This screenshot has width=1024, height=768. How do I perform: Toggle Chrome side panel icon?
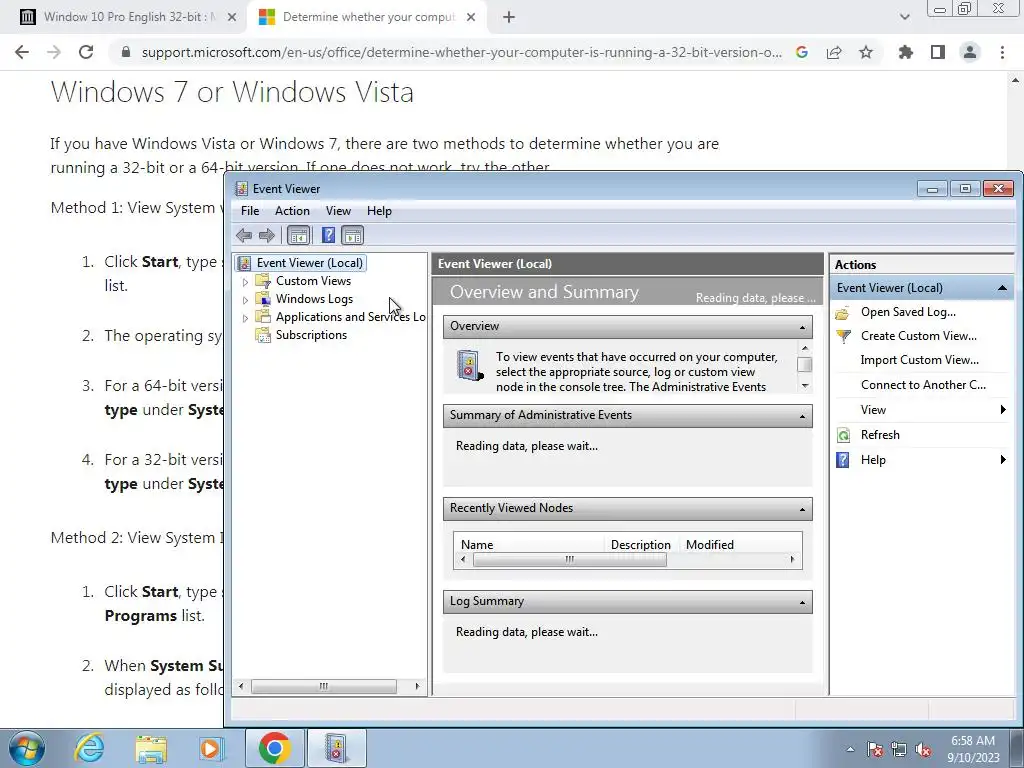(938, 52)
